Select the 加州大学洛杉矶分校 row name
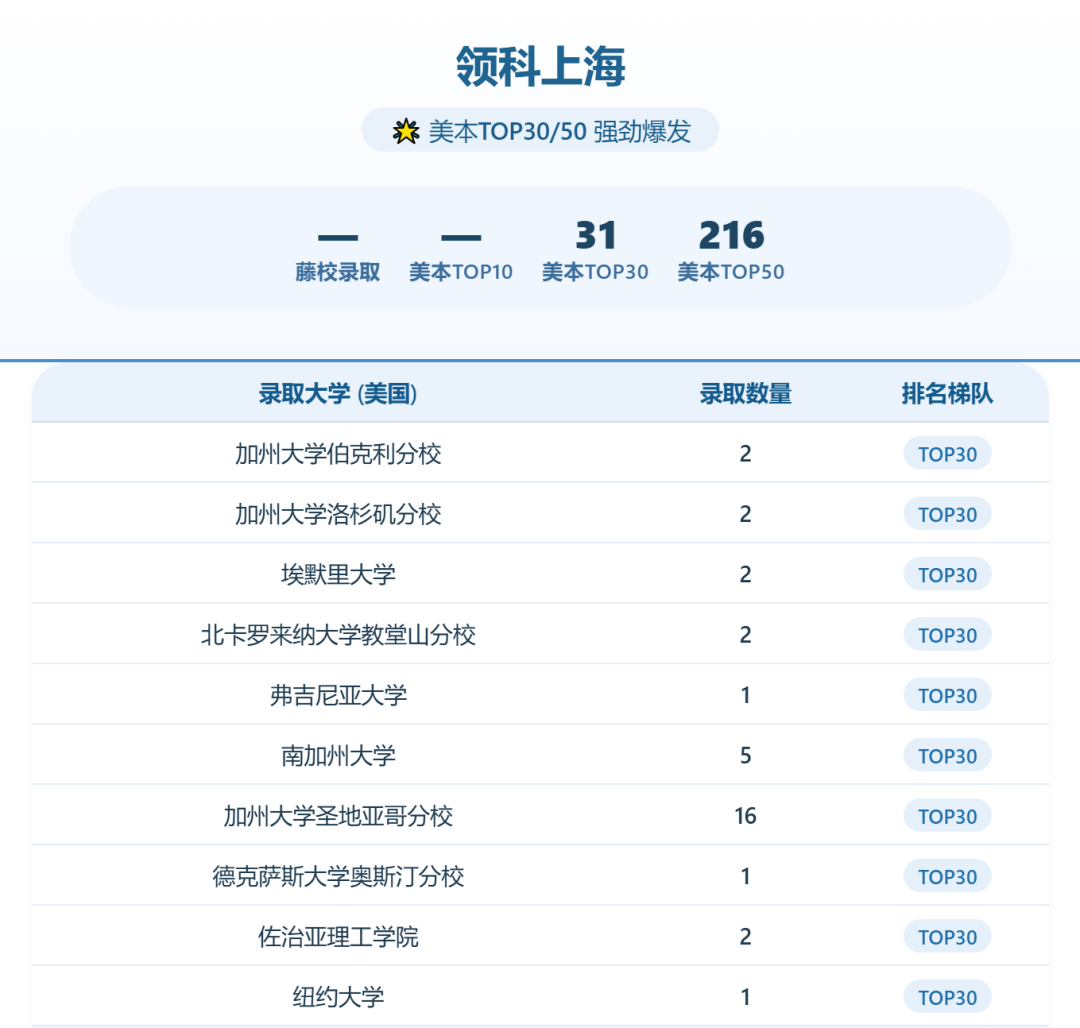 (x=338, y=514)
